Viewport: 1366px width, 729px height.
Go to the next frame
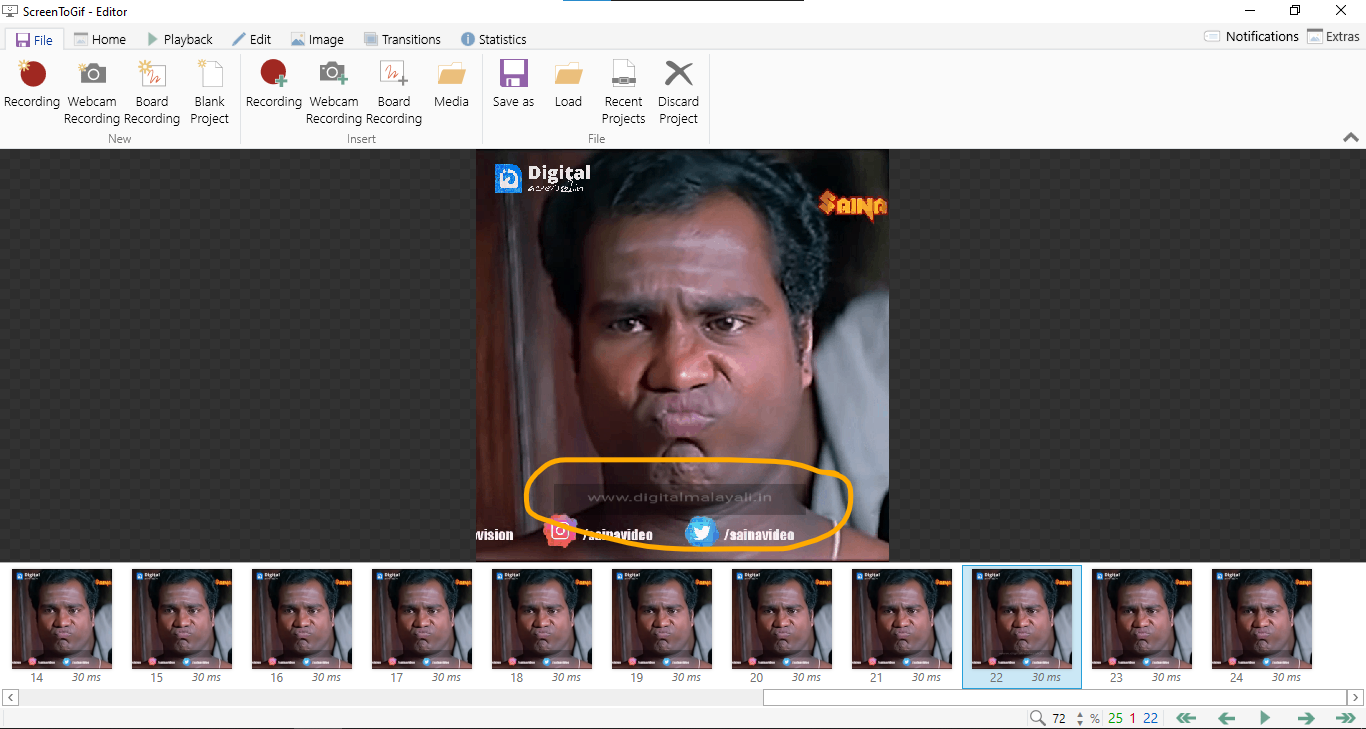click(x=1305, y=718)
